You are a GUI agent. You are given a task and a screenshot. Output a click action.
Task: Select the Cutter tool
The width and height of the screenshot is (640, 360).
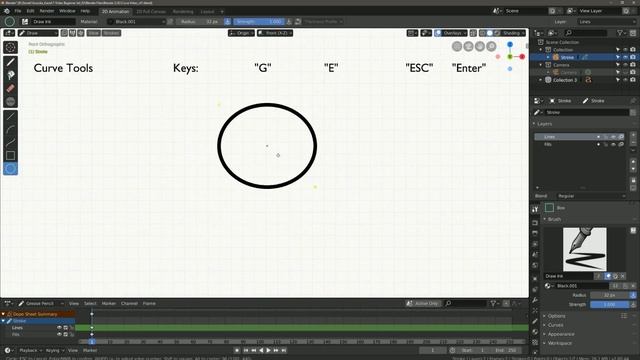pyautogui.click(x=11, y=101)
